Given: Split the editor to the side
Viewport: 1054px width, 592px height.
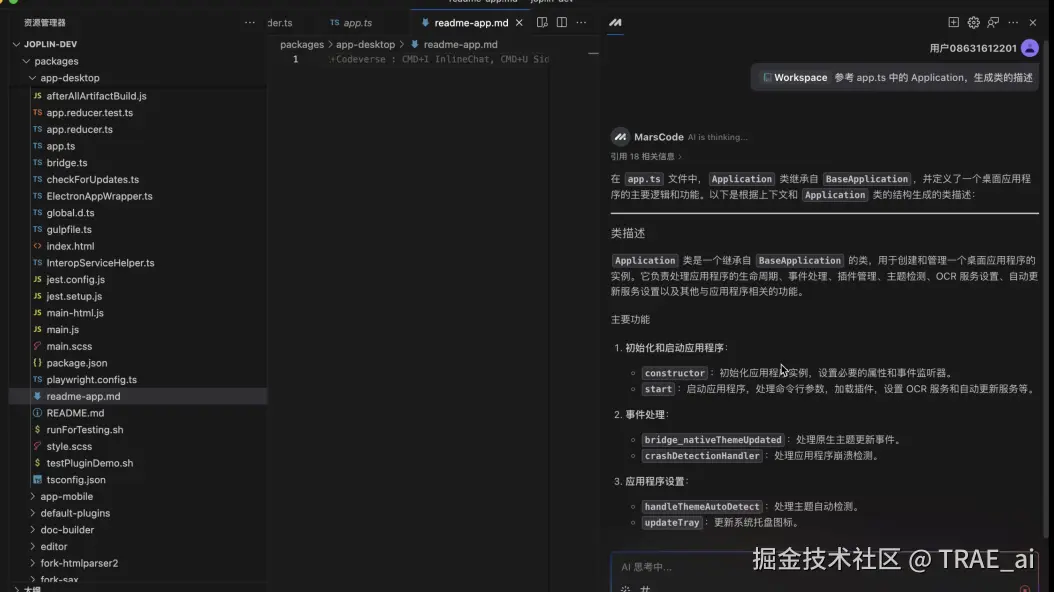Looking at the screenshot, I should click(562, 22).
